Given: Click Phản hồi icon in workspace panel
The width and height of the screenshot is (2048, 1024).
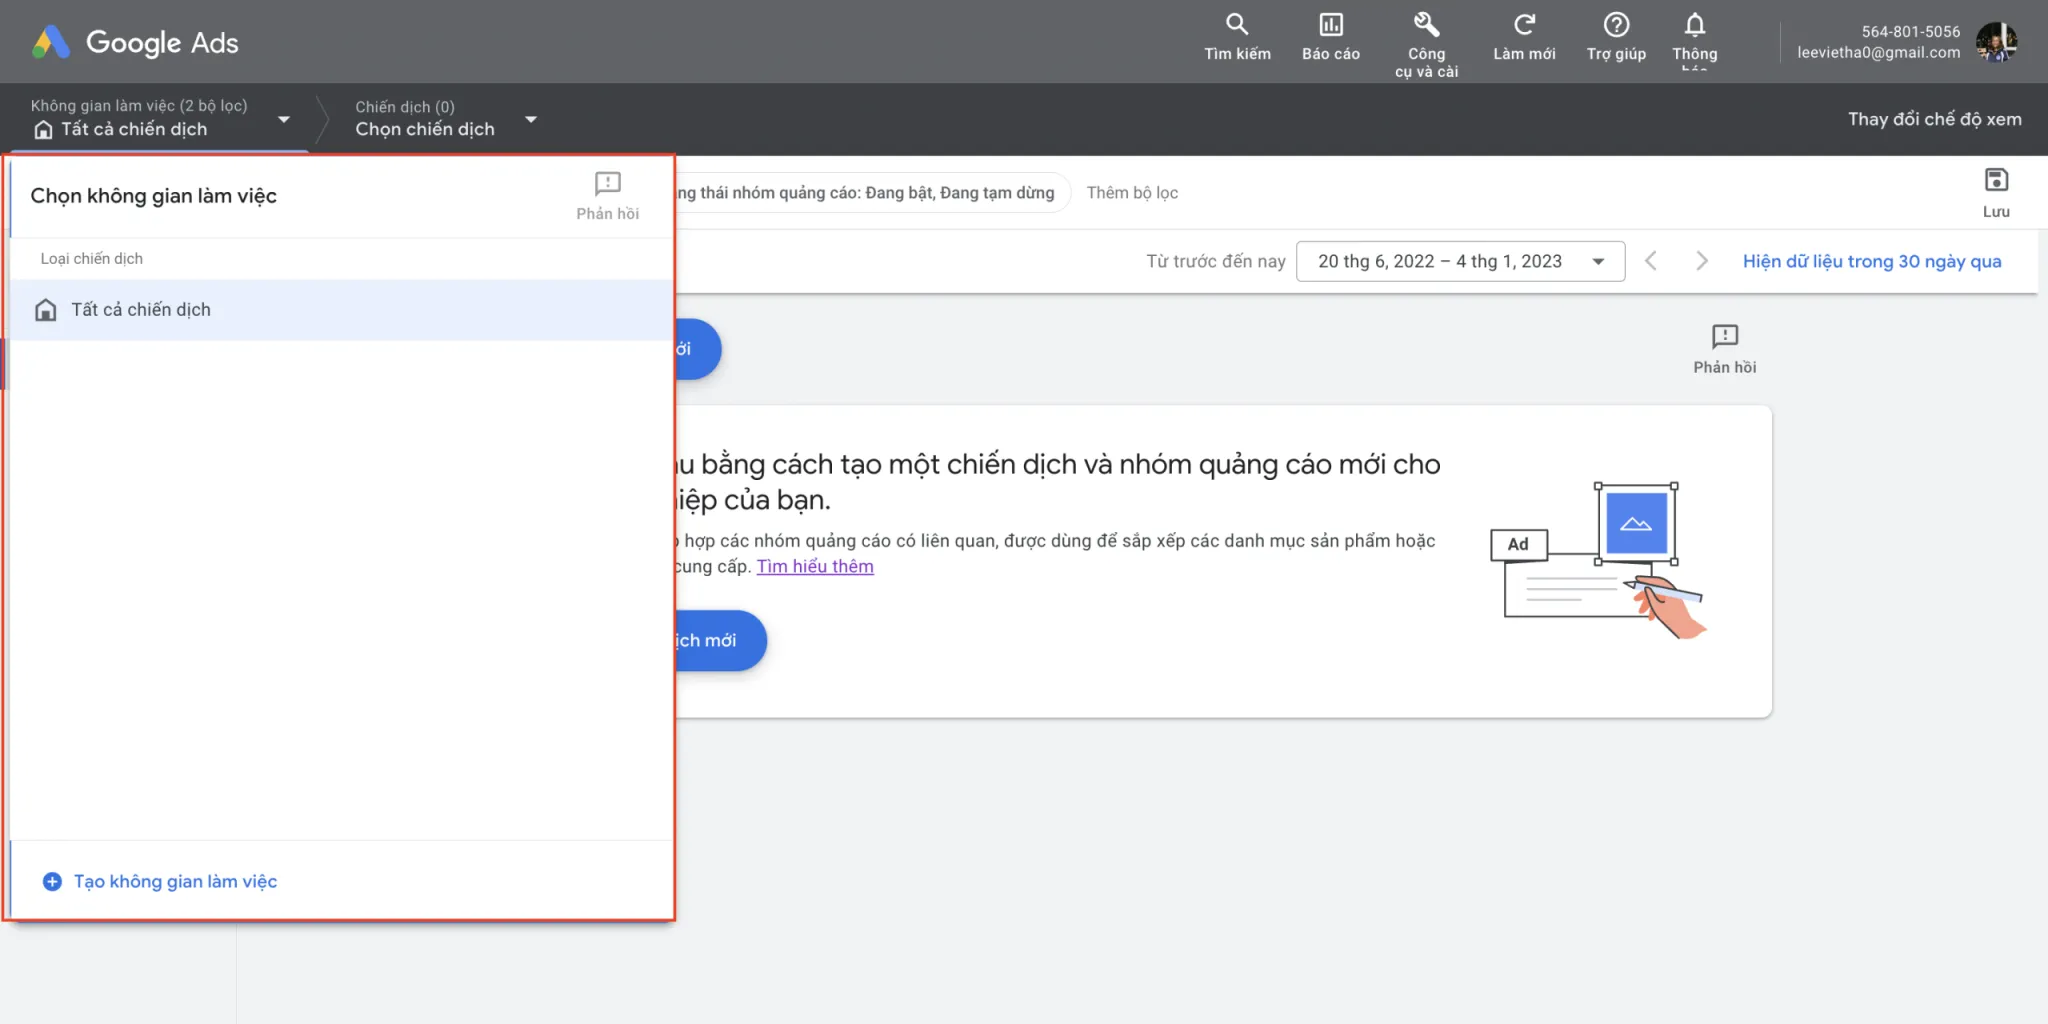Looking at the screenshot, I should (x=608, y=195).
